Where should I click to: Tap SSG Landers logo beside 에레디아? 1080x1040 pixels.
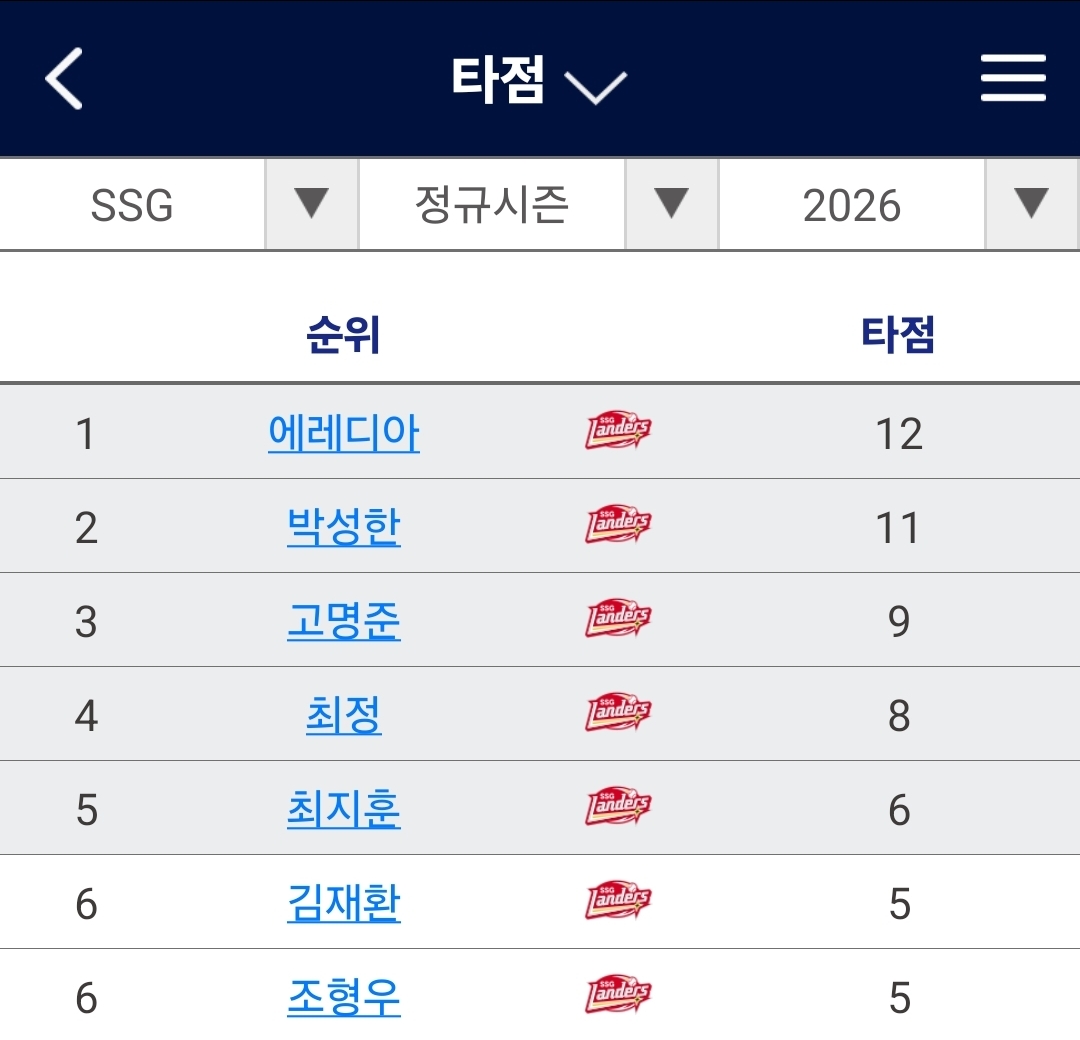coord(618,431)
